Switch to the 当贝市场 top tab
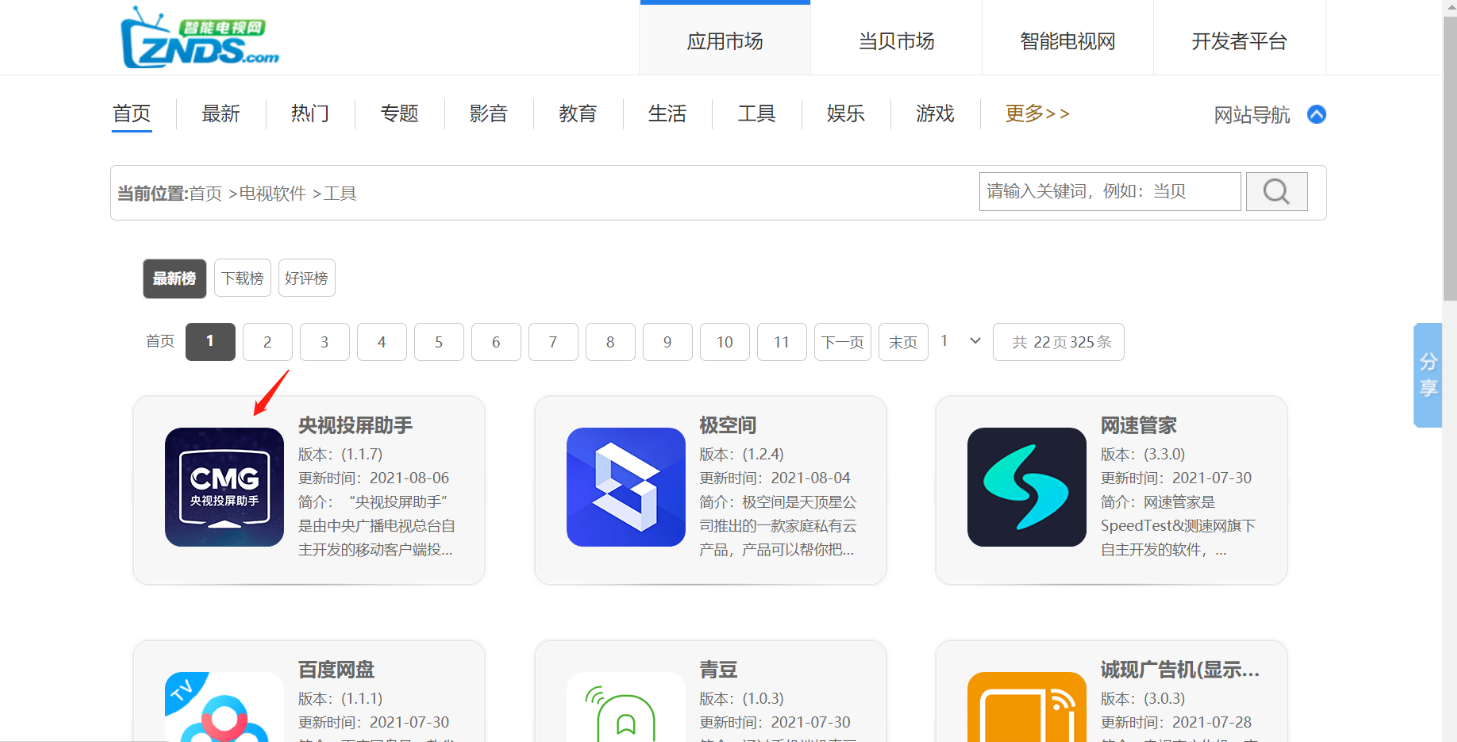Screen dimensions: 1457x742 pyautogui.click(x=896, y=41)
